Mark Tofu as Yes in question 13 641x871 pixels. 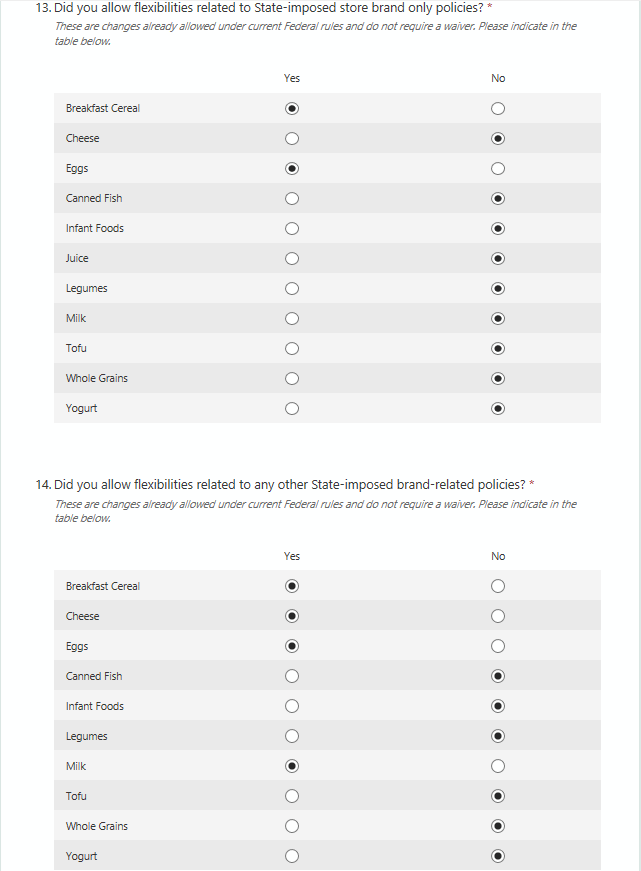292,348
